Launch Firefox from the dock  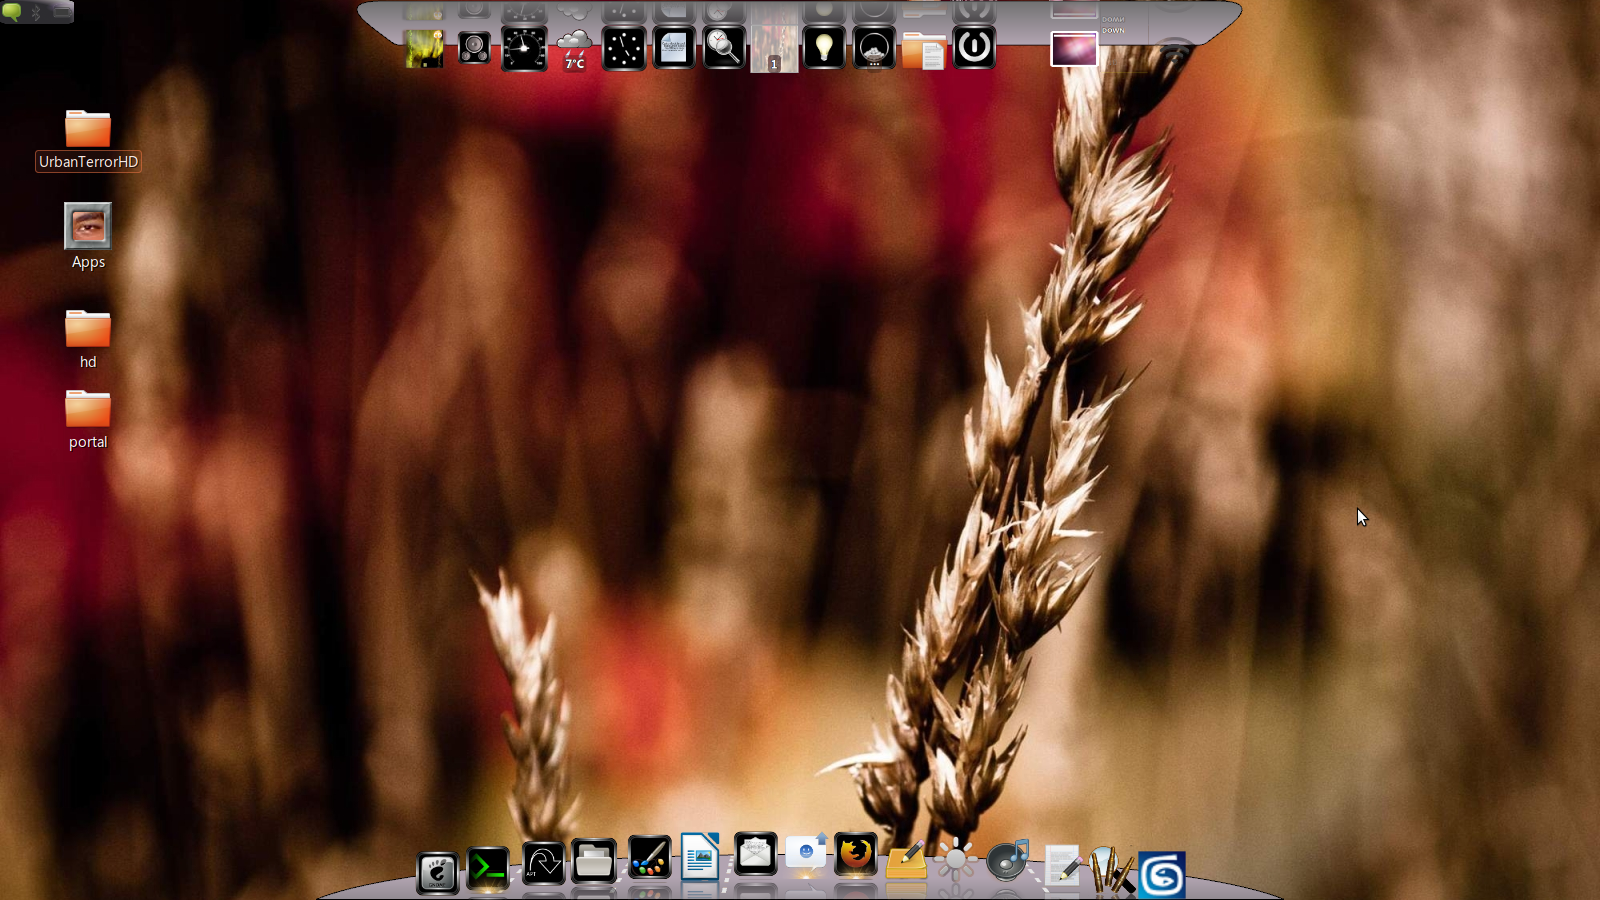pos(856,855)
